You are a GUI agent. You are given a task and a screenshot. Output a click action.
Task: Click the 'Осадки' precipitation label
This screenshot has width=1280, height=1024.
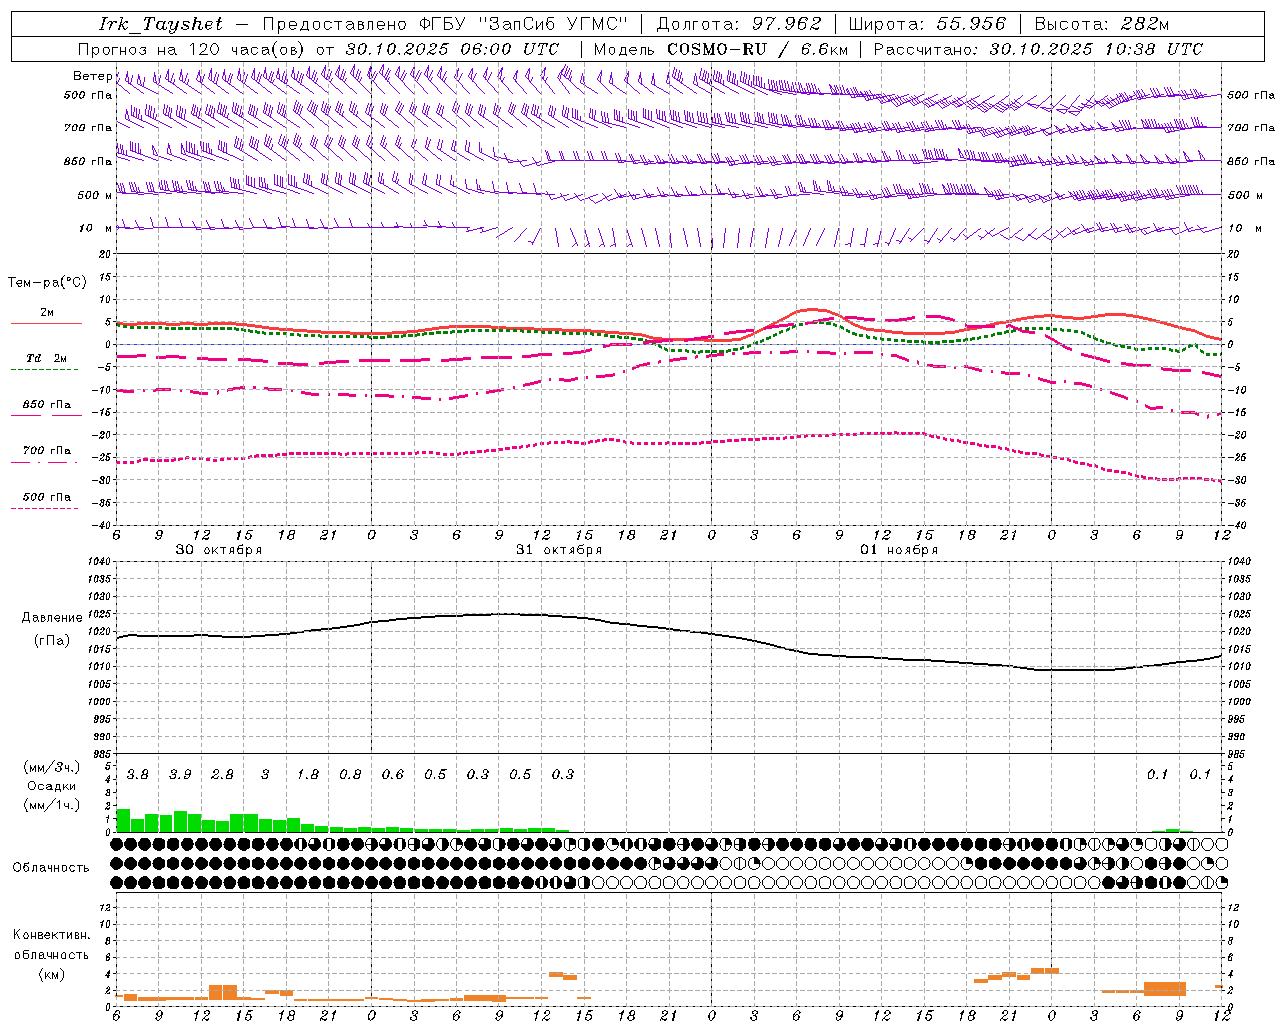pos(52,786)
